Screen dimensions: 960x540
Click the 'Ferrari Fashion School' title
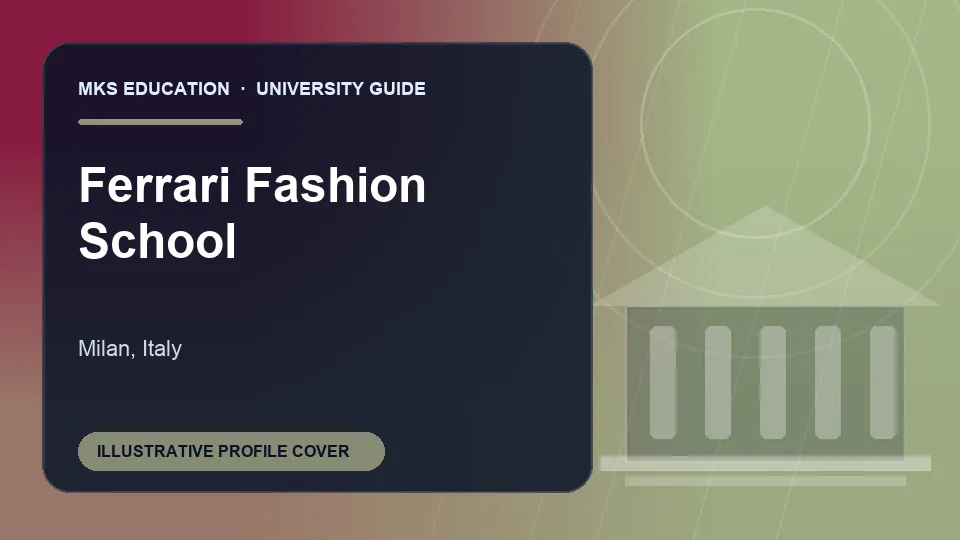pos(252,212)
